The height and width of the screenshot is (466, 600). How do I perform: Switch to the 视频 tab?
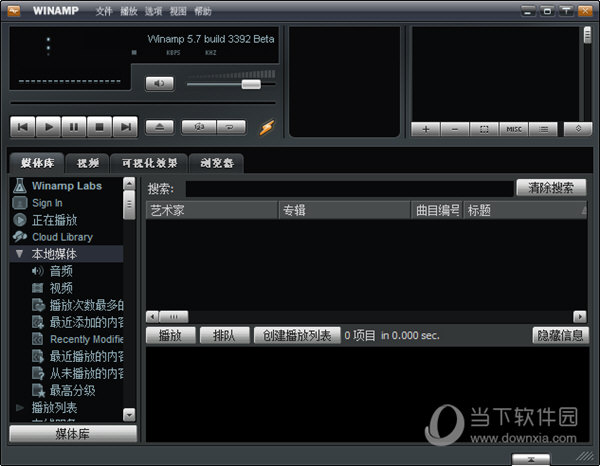(x=88, y=164)
